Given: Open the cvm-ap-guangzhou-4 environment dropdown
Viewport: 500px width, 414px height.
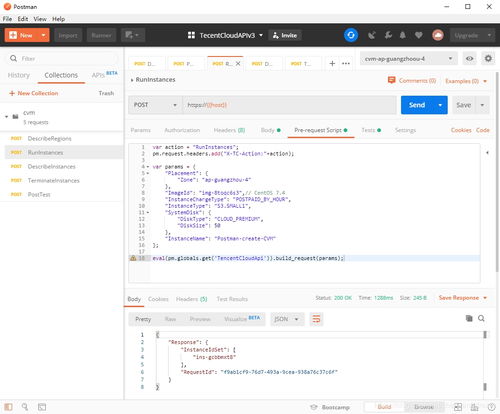Looking at the screenshot, I should pyautogui.click(x=409, y=59).
